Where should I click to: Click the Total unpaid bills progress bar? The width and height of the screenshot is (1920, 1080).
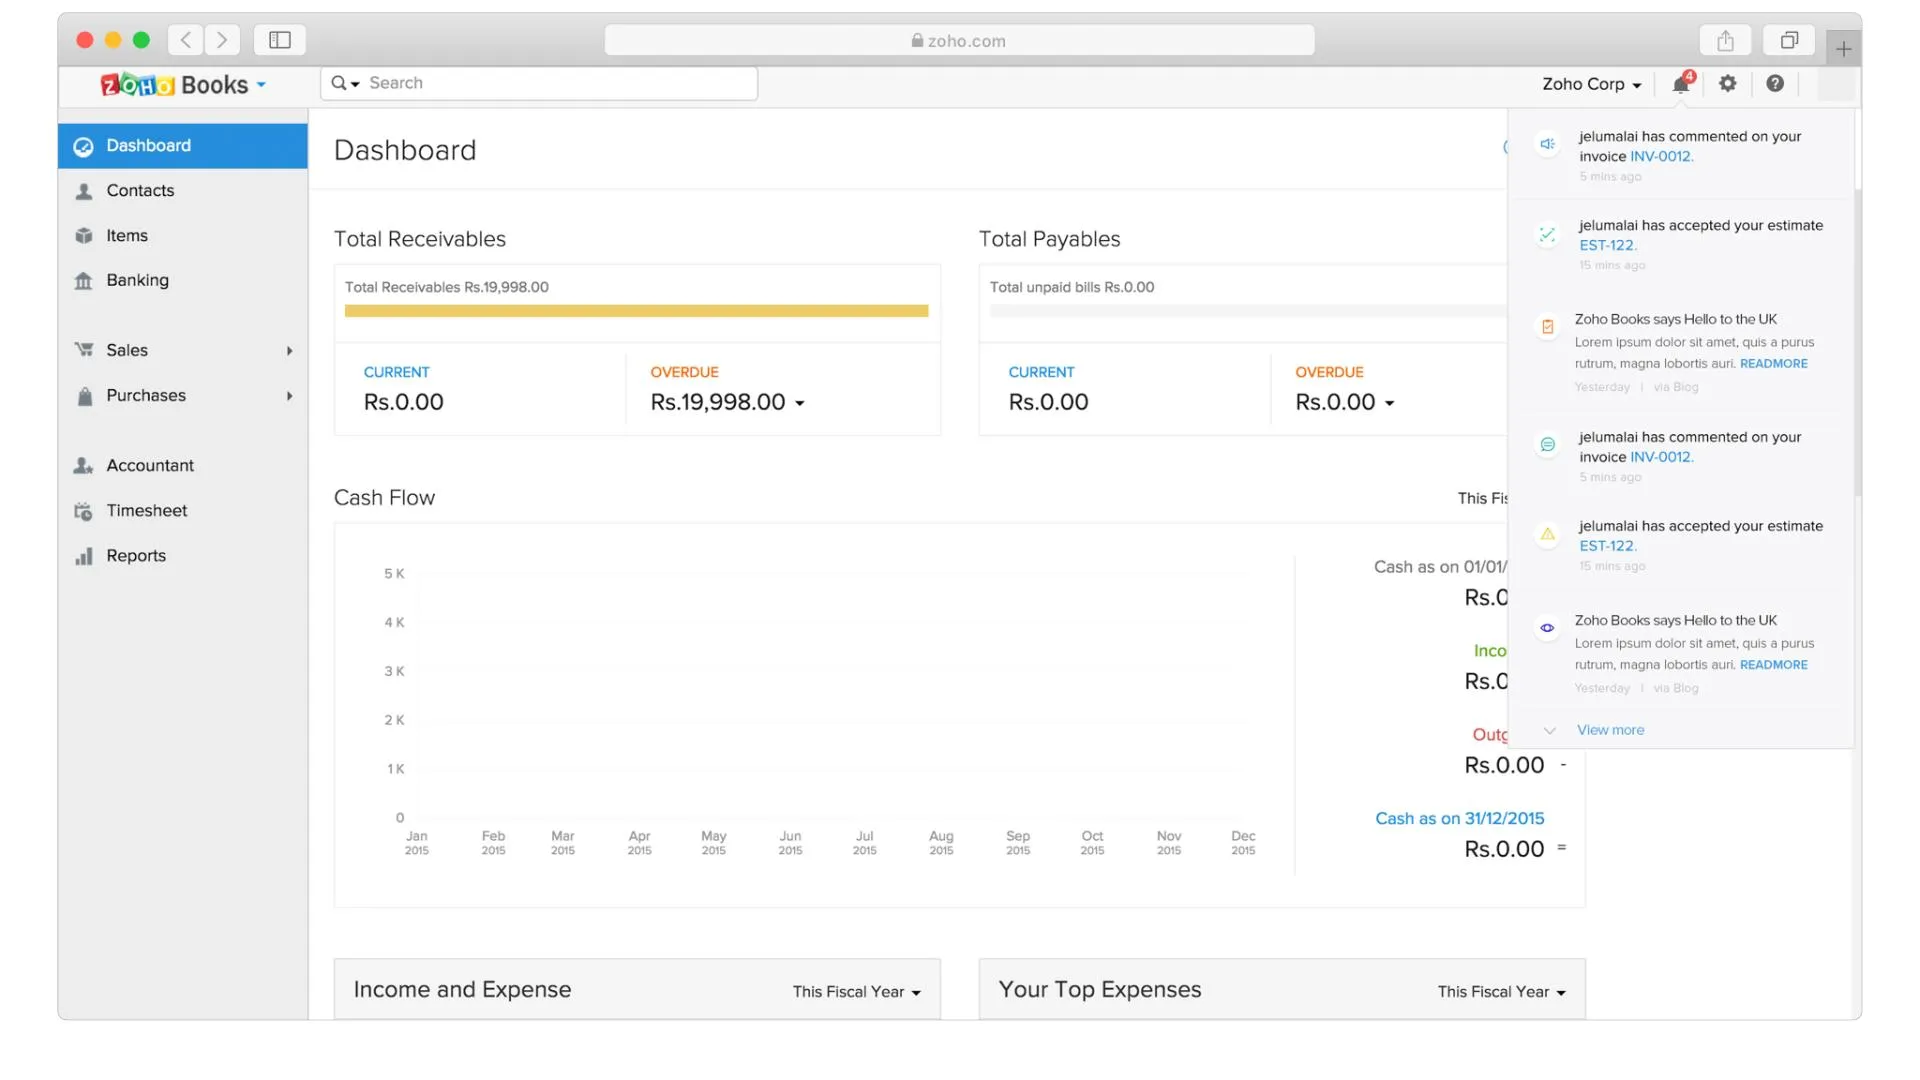pyautogui.click(x=1248, y=311)
